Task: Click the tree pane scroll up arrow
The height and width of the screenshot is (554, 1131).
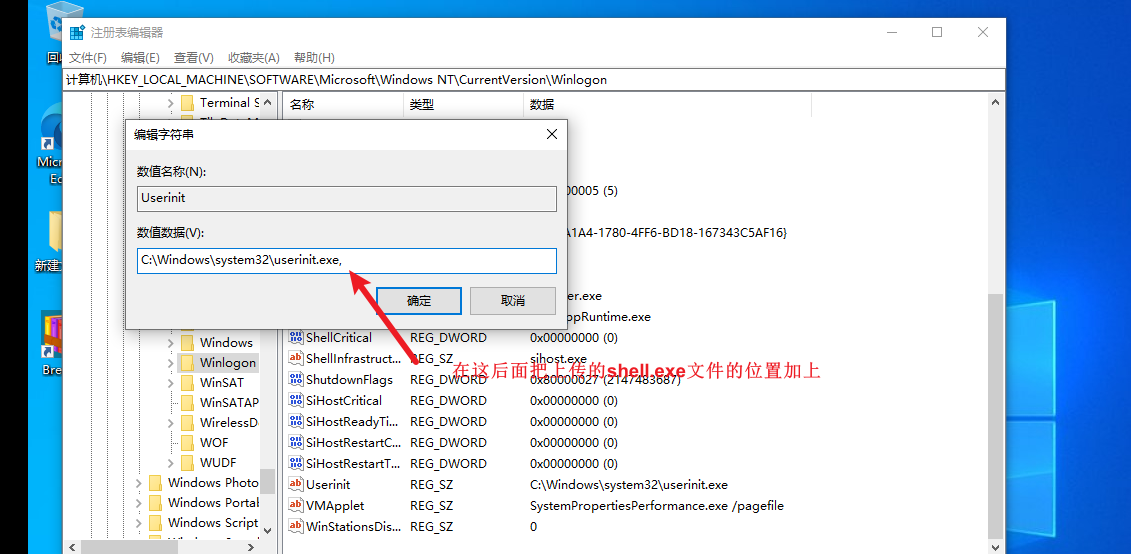Action: [268, 102]
